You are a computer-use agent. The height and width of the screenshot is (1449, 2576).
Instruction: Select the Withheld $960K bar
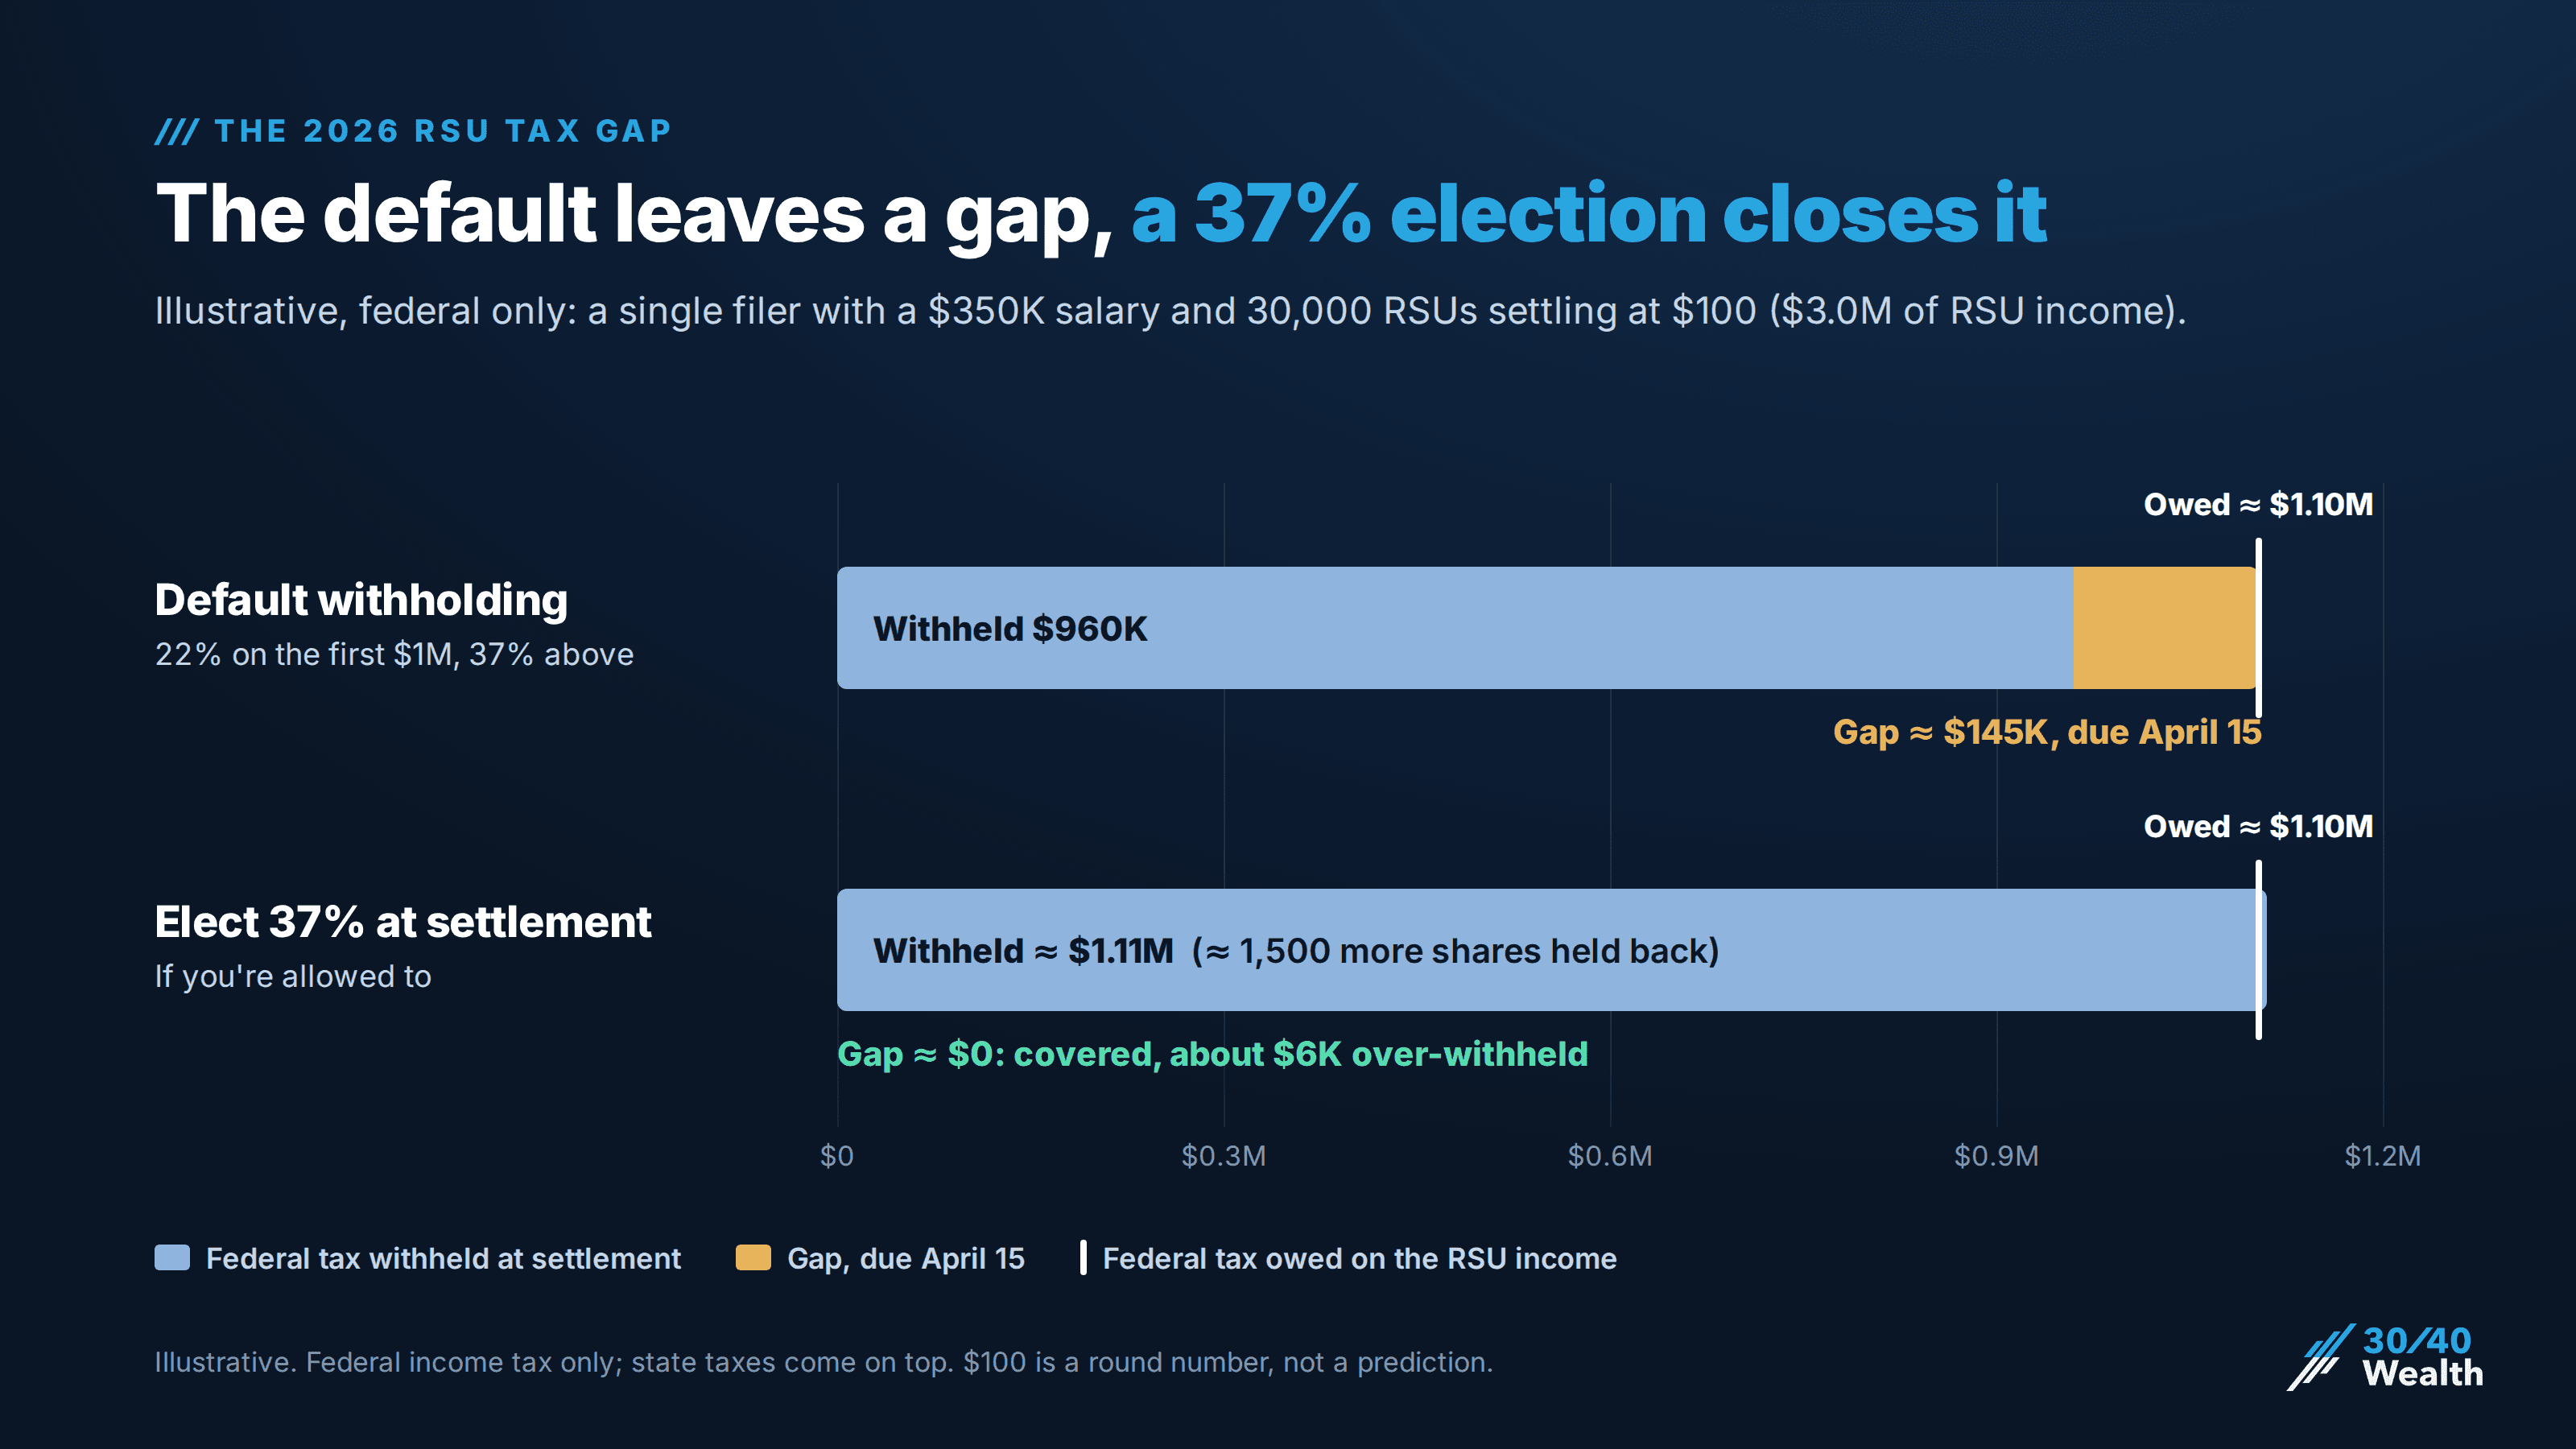tap(1455, 628)
